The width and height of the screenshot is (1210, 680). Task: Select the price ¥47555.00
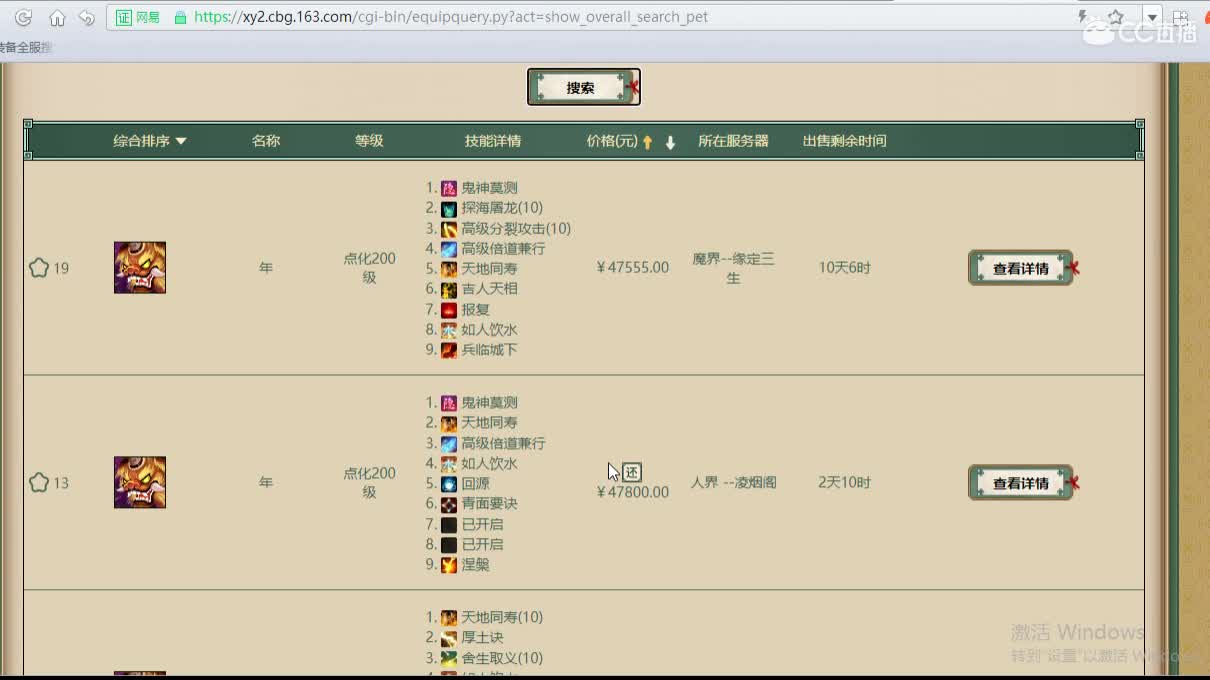click(x=632, y=268)
